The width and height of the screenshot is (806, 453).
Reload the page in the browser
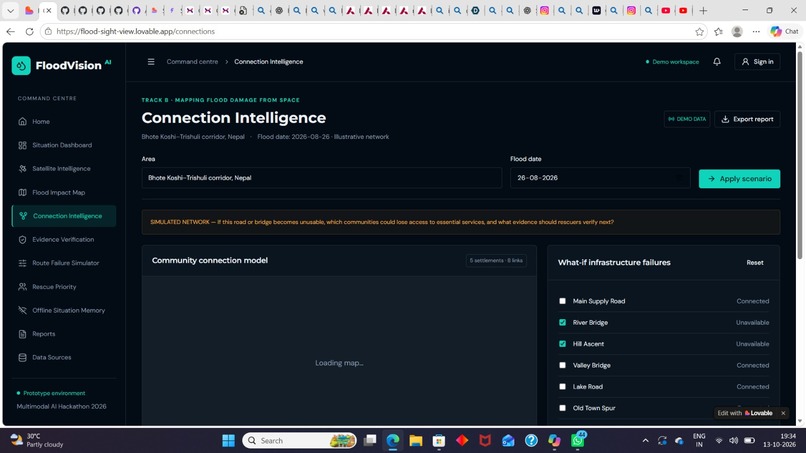click(30, 31)
